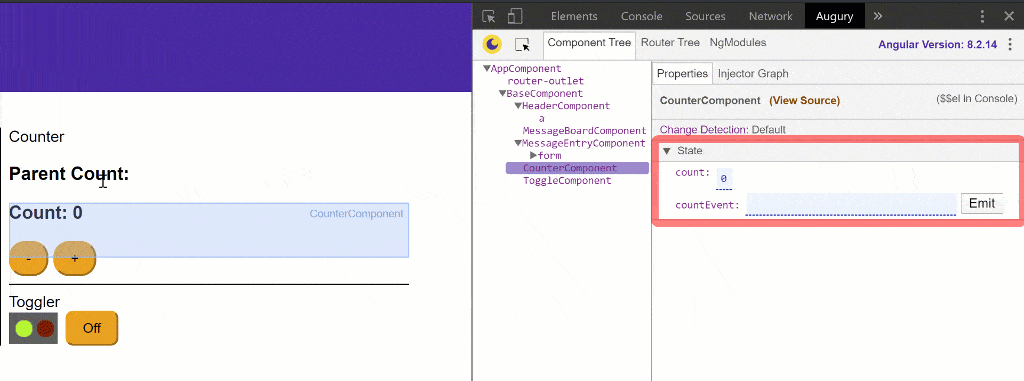1024x381 pixels.
Task: Click the Emit button for countEvent
Action: pos(982,203)
